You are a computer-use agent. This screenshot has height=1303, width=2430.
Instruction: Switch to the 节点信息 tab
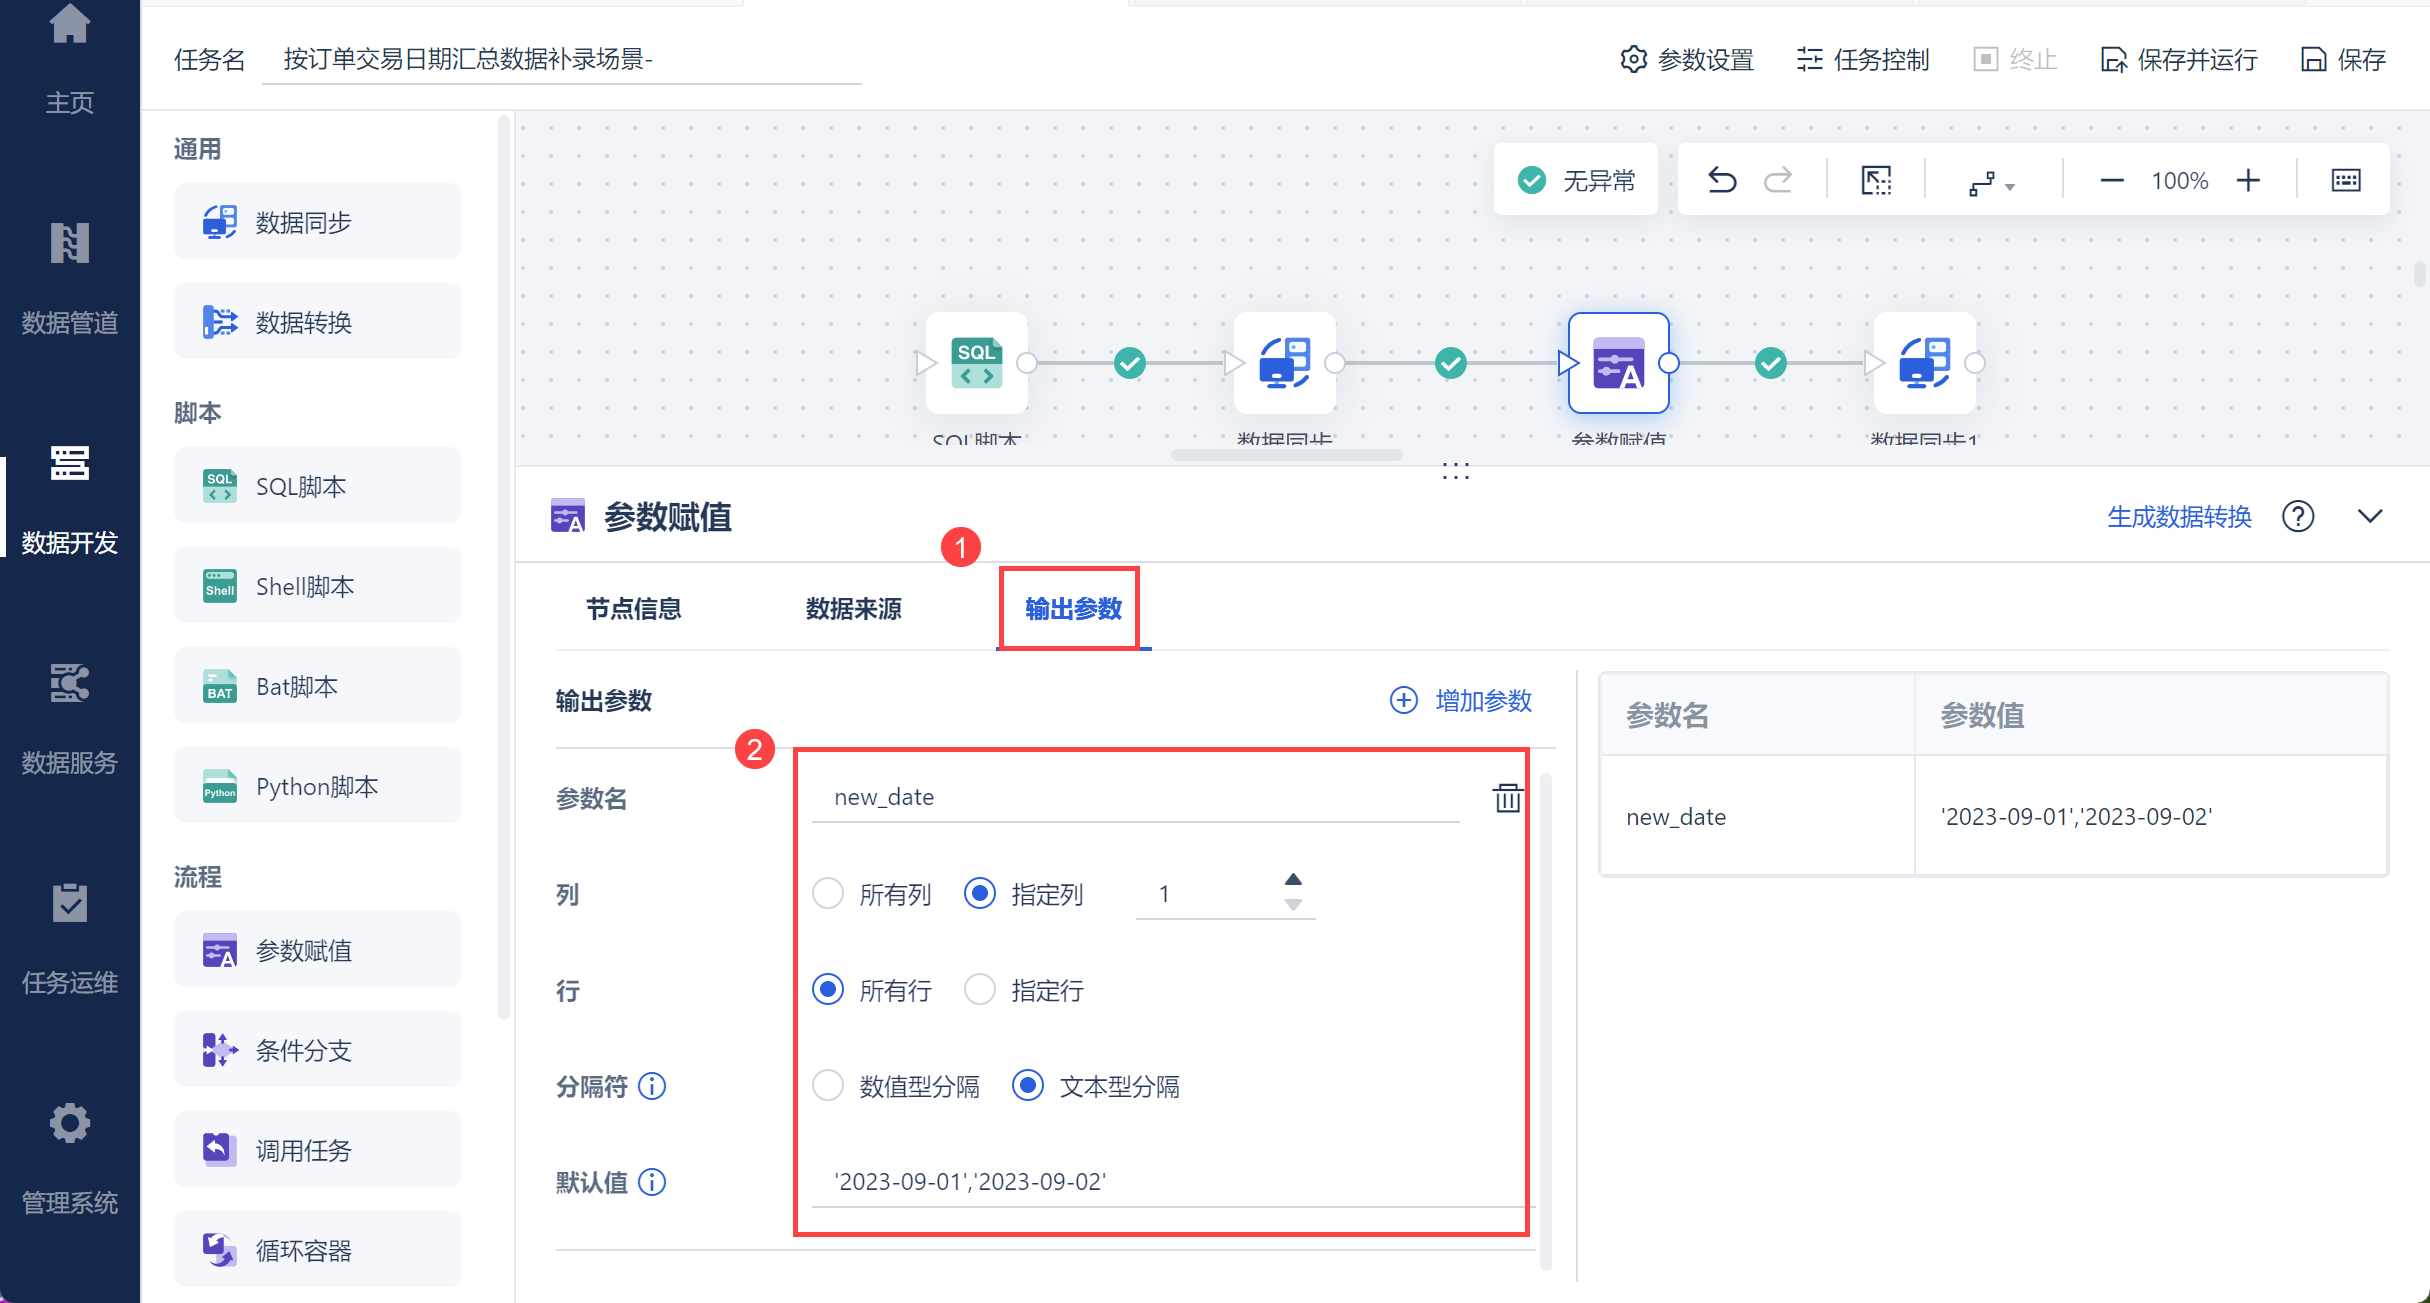[x=633, y=609]
